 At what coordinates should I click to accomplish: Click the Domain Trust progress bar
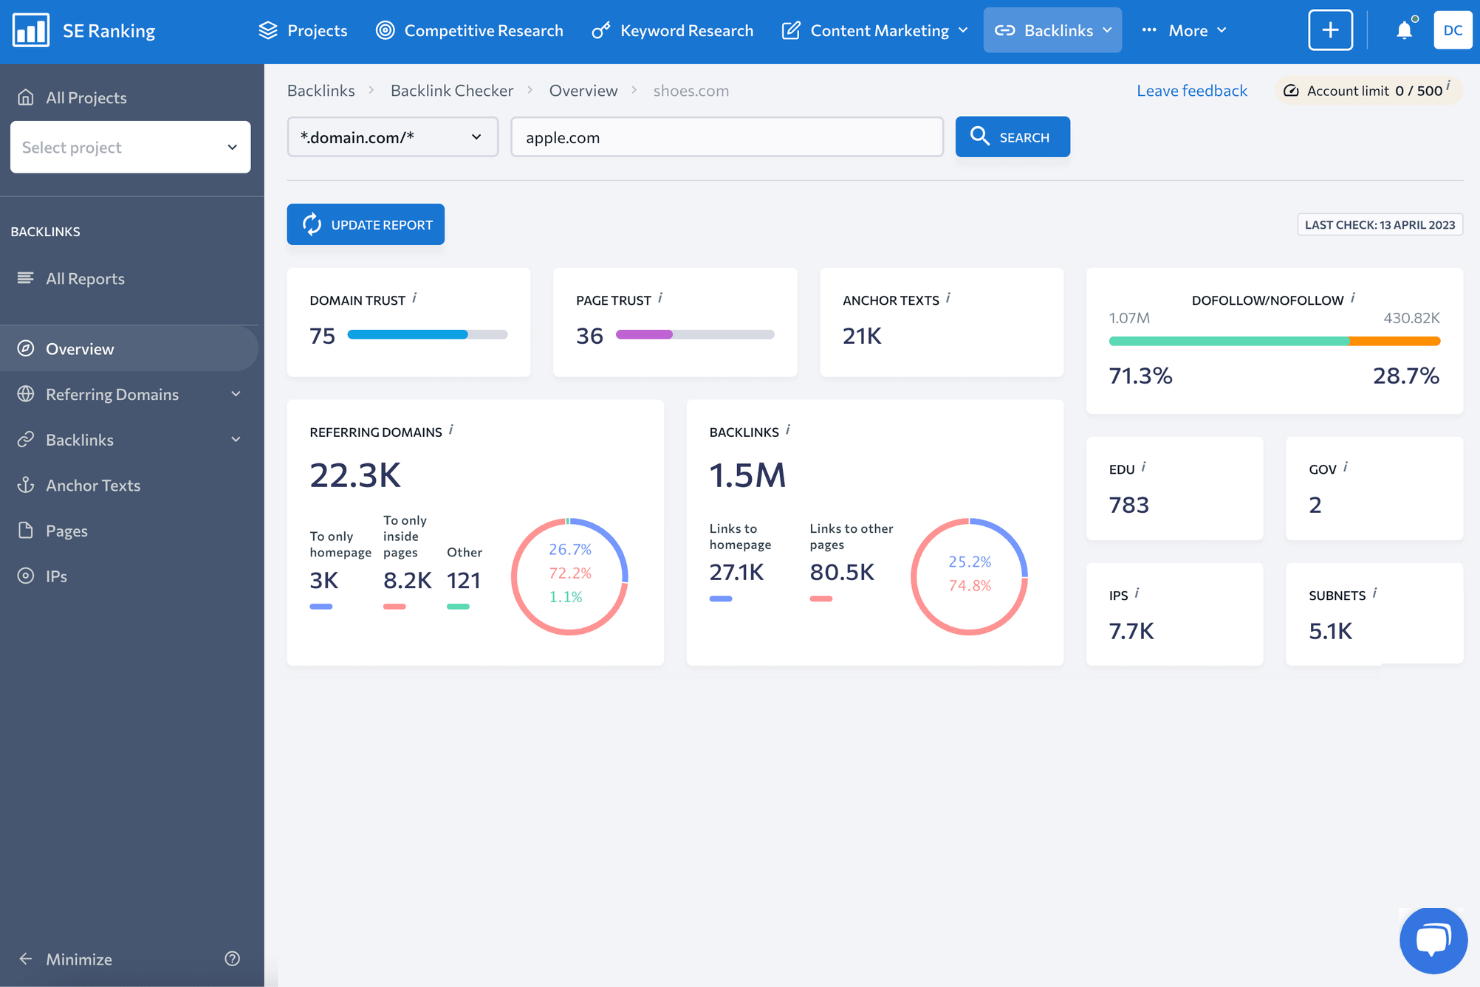tap(427, 334)
